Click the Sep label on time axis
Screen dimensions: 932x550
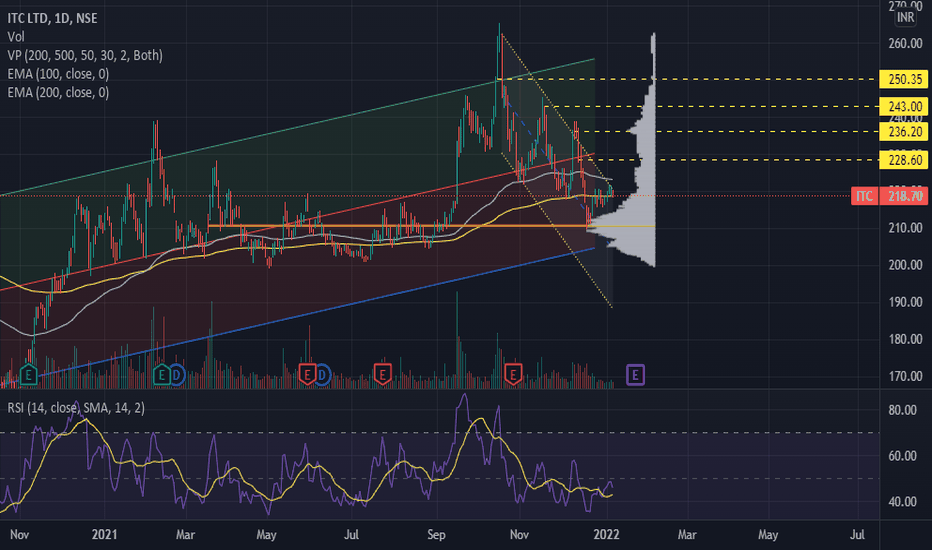pos(436,535)
